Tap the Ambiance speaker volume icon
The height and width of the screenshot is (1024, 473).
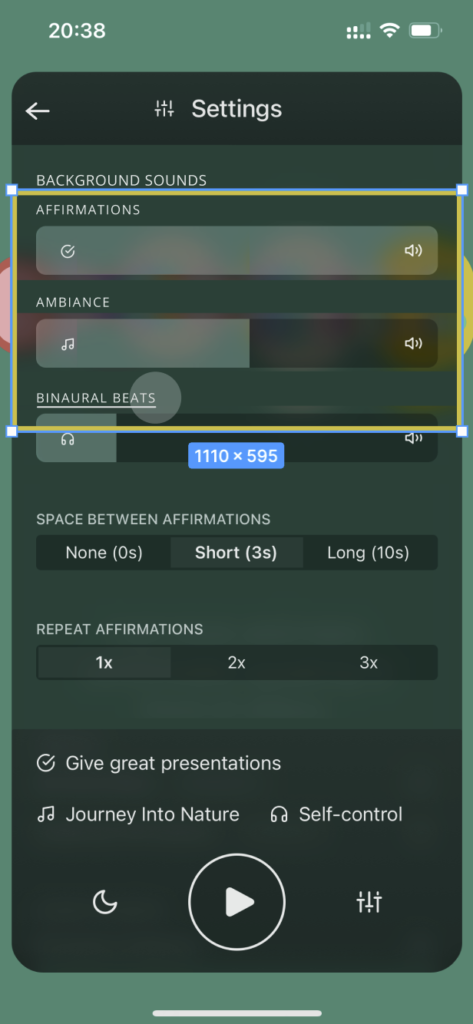[x=413, y=344]
